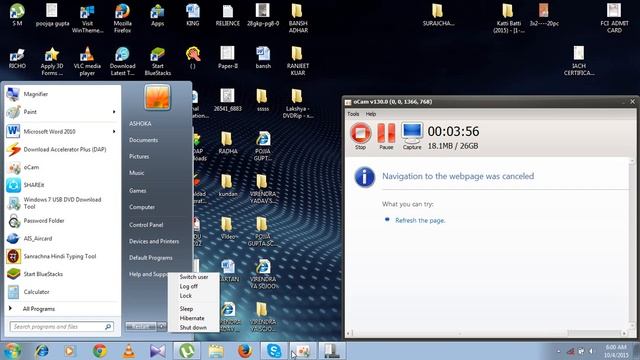Click the taskbar clock
Screen dimensions: 640x360
click(x=616, y=351)
